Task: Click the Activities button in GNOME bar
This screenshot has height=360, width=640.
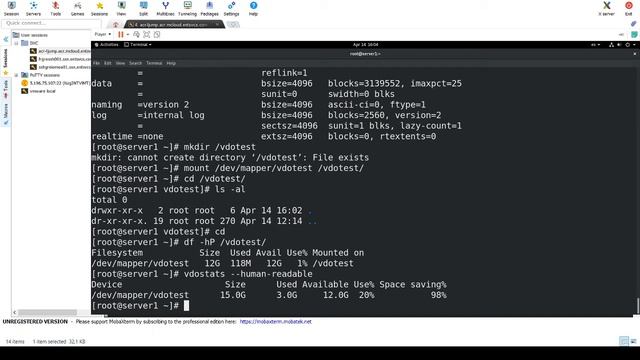Action: (107, 44)
